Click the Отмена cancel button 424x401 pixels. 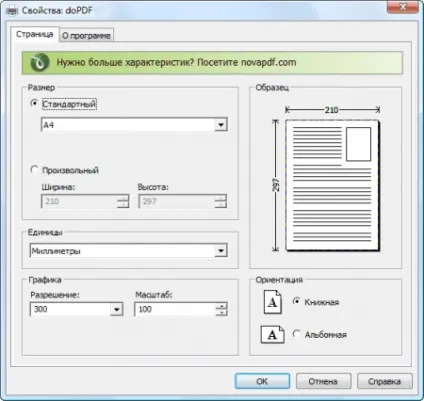point(323,381)
